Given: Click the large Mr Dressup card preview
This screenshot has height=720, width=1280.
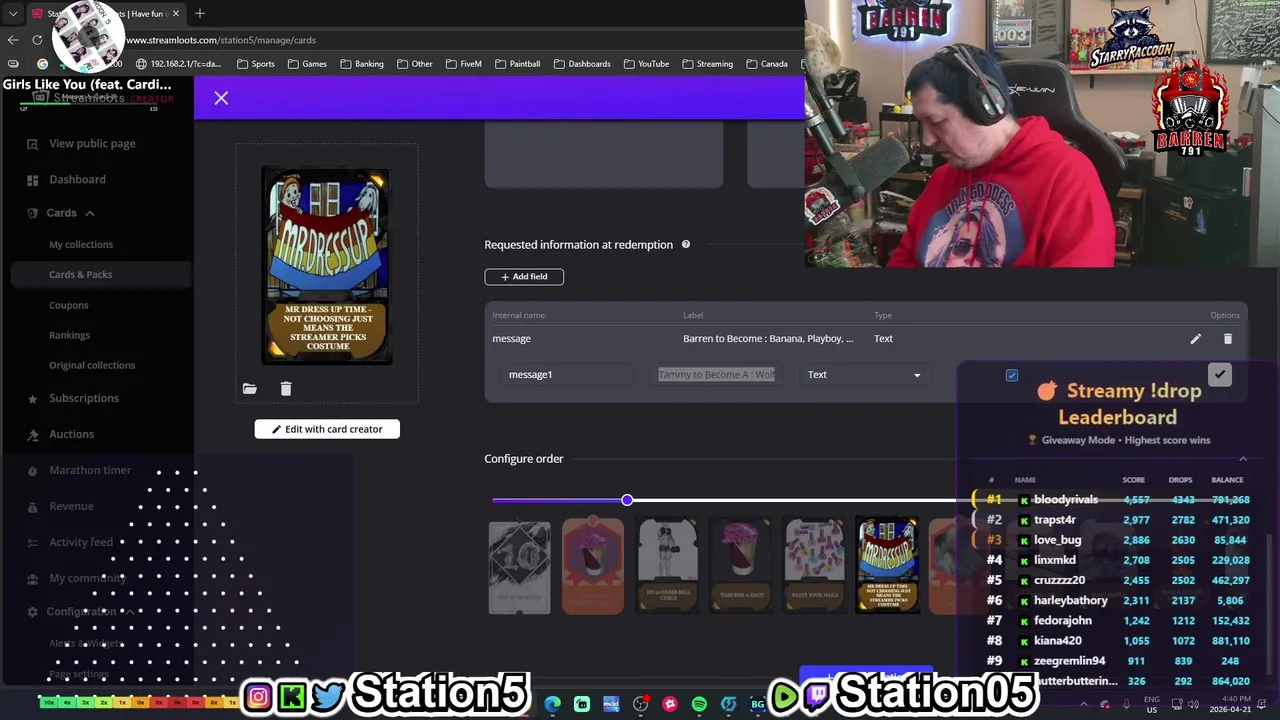Looking at the screenshot, I should point(327,265).
